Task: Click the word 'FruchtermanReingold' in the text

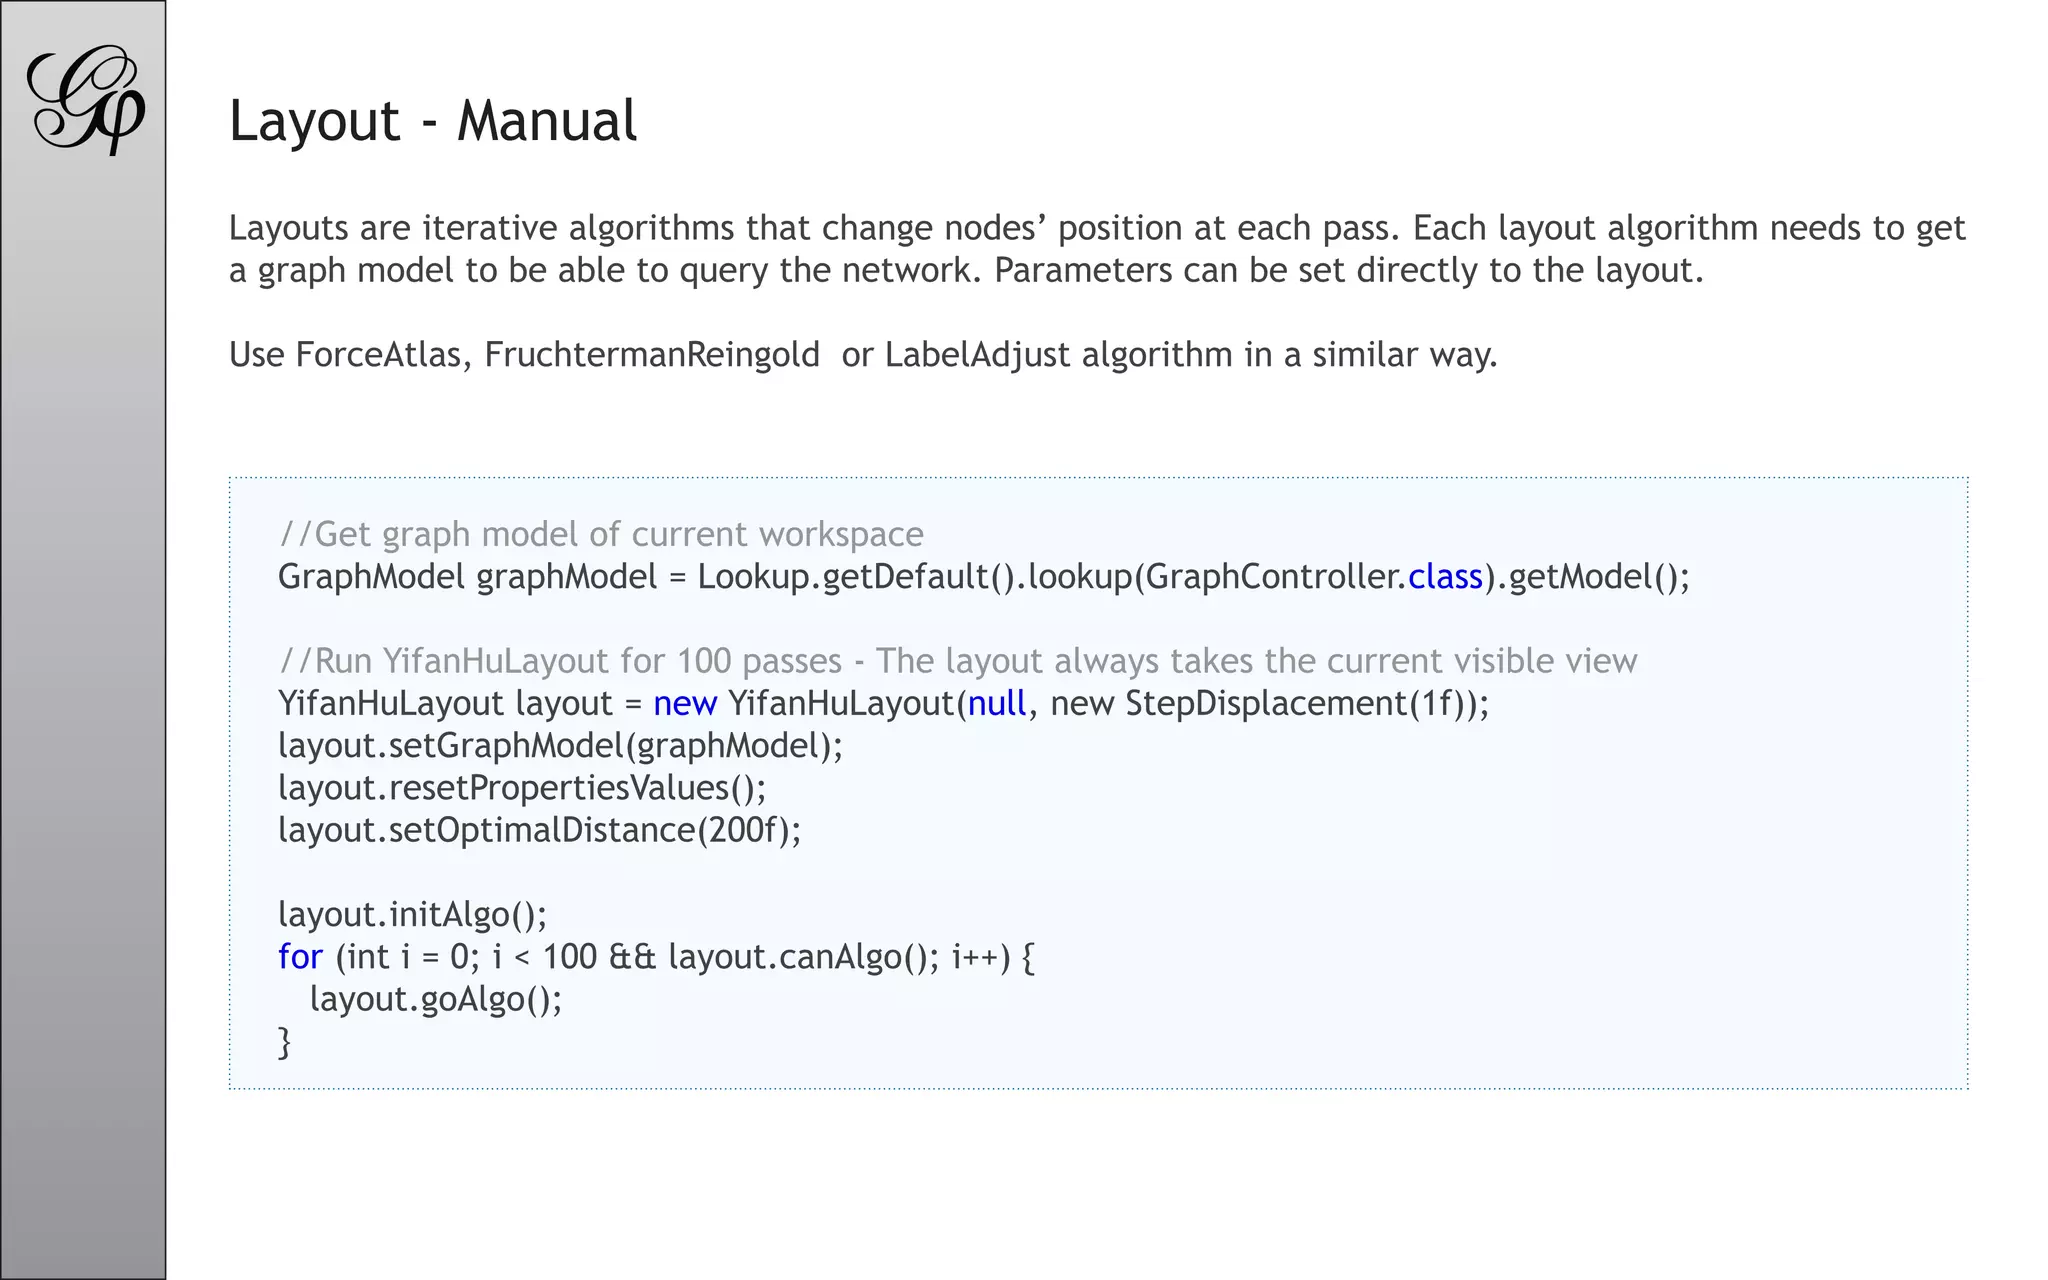Action: coord(652,355)
